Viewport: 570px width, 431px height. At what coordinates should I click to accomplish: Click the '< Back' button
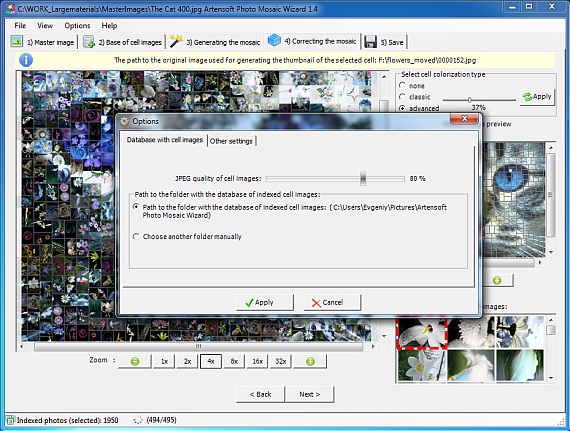click(x=260, y=394)
